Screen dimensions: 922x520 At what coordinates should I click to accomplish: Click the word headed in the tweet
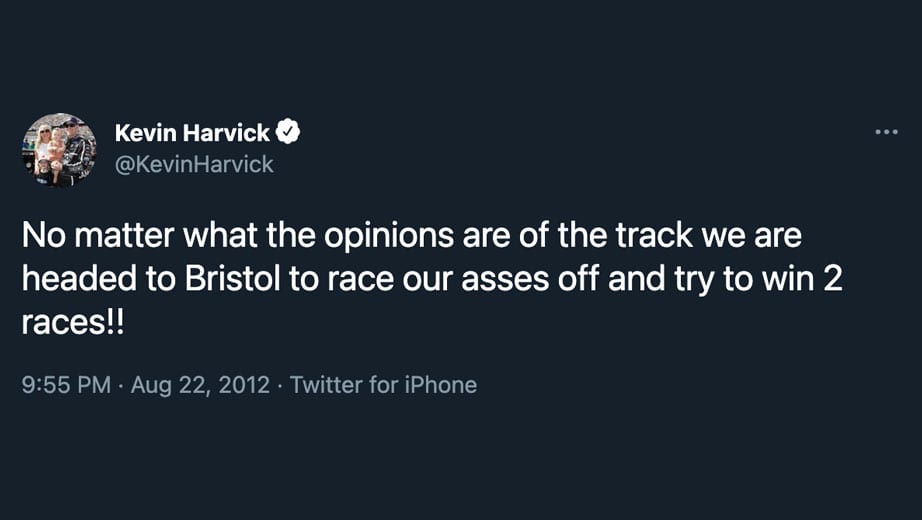79,279
